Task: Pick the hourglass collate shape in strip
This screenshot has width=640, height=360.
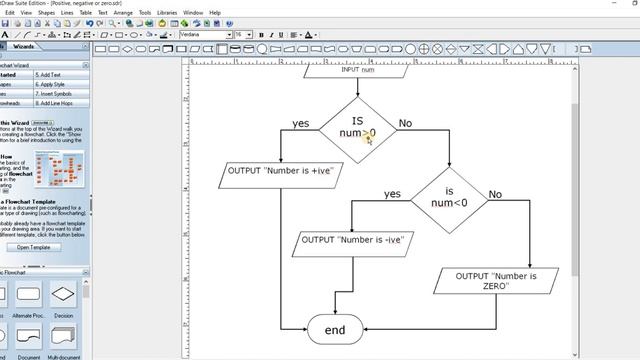Action: point(478,49)
